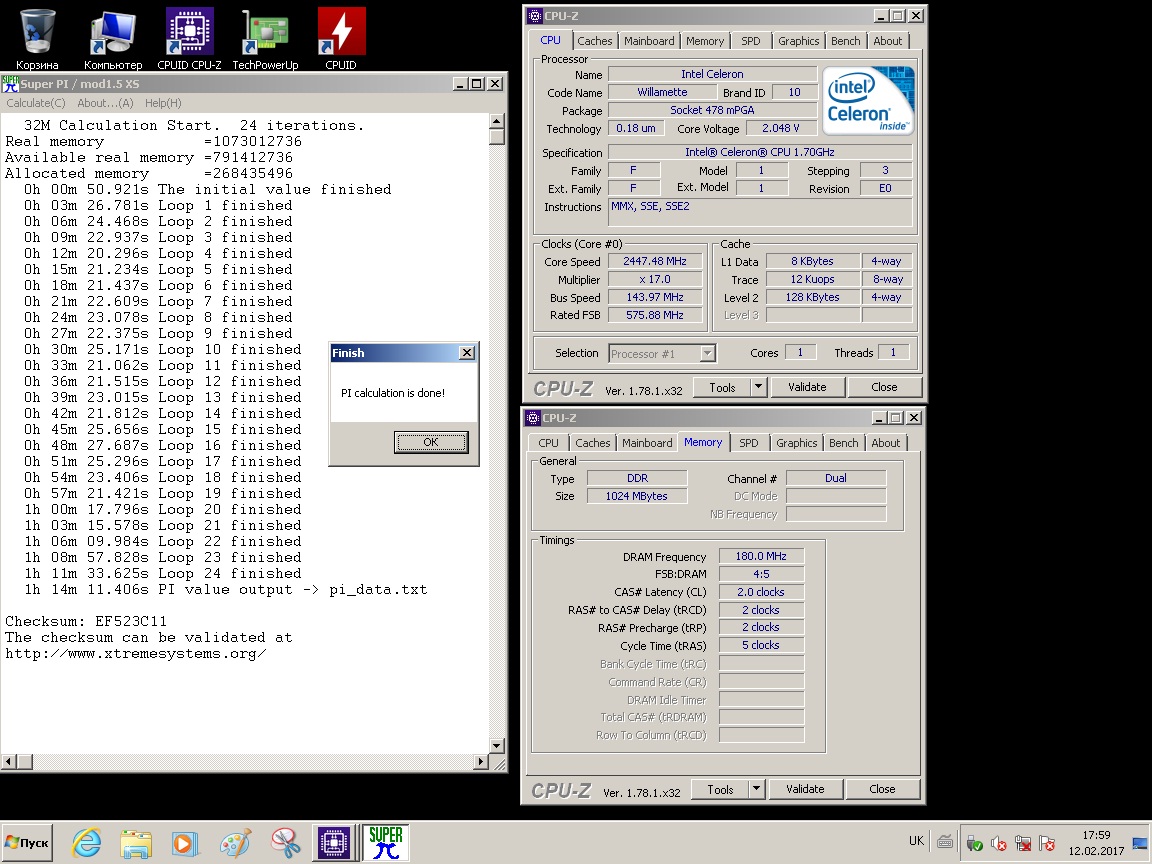Click the muted volume tray icon
1152x864 pixels.
coord(998,843)
